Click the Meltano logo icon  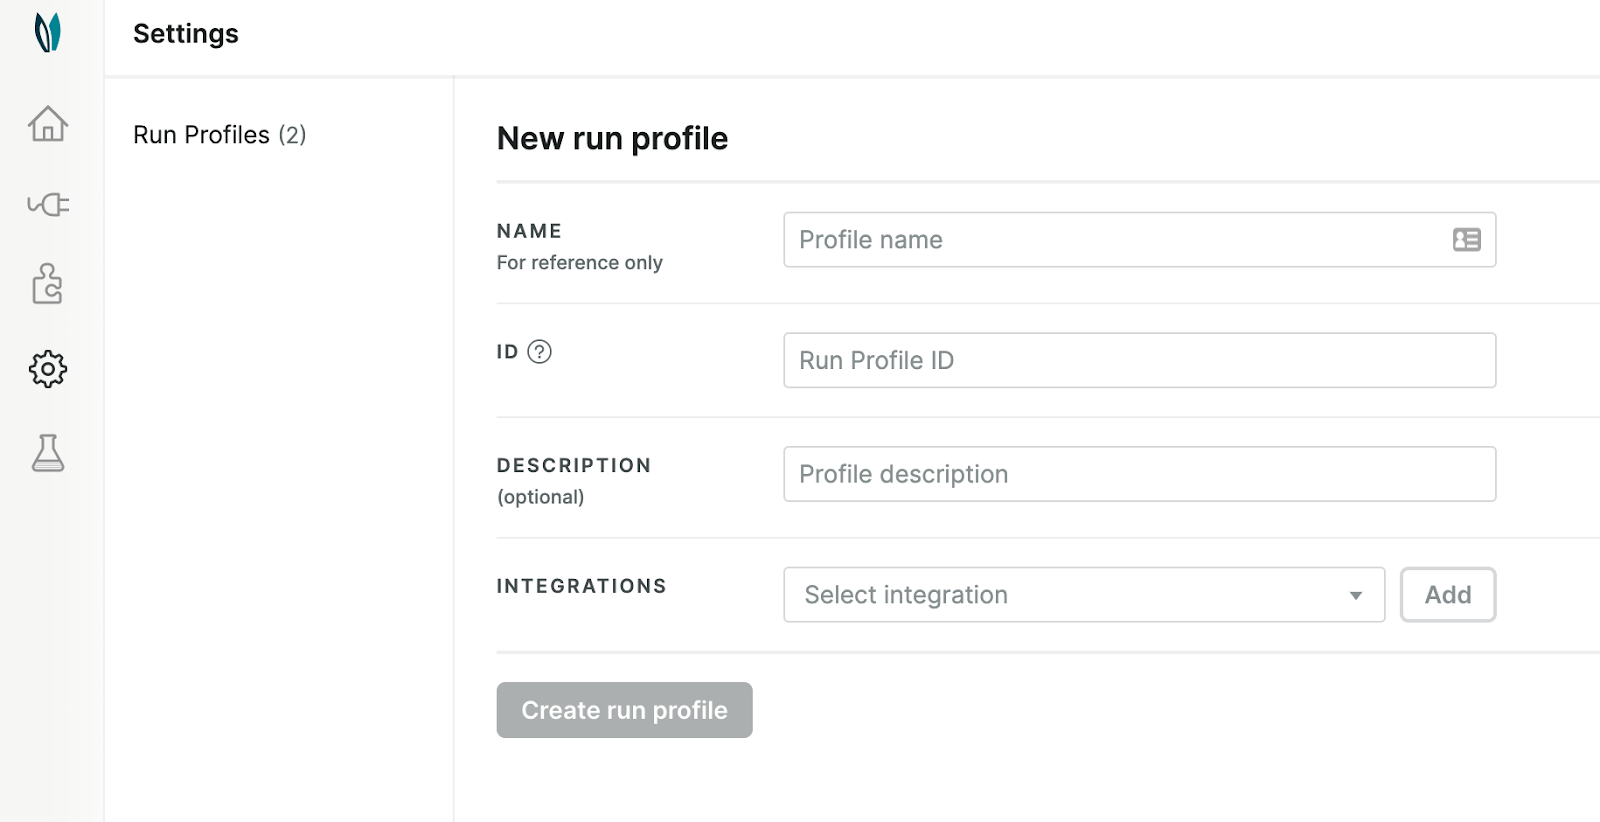click(48, 32)
